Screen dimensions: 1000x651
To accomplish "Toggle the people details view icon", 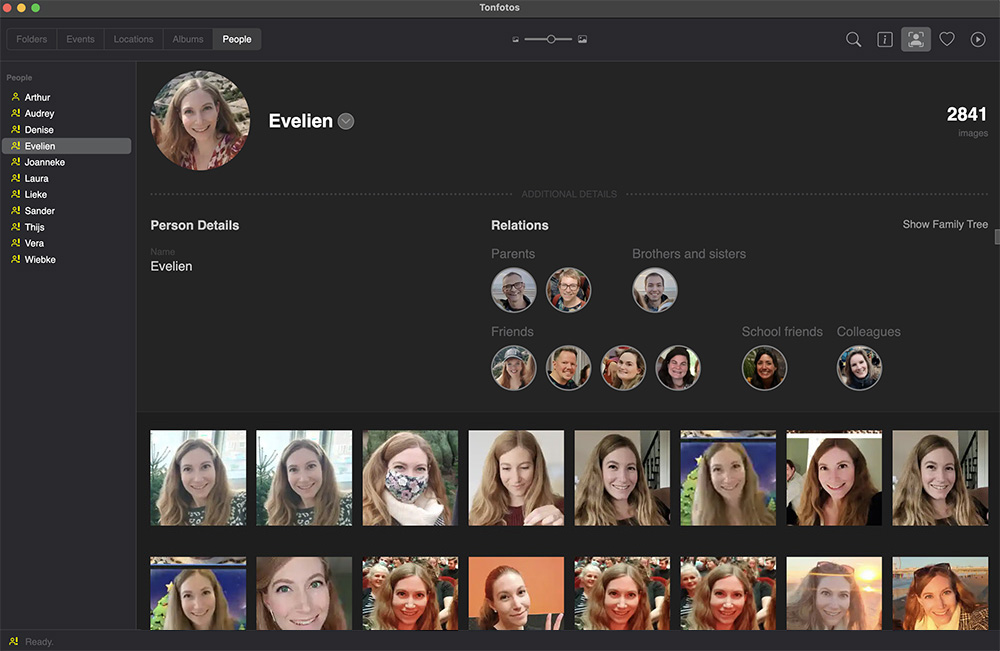I will click(x=915, y=40).
